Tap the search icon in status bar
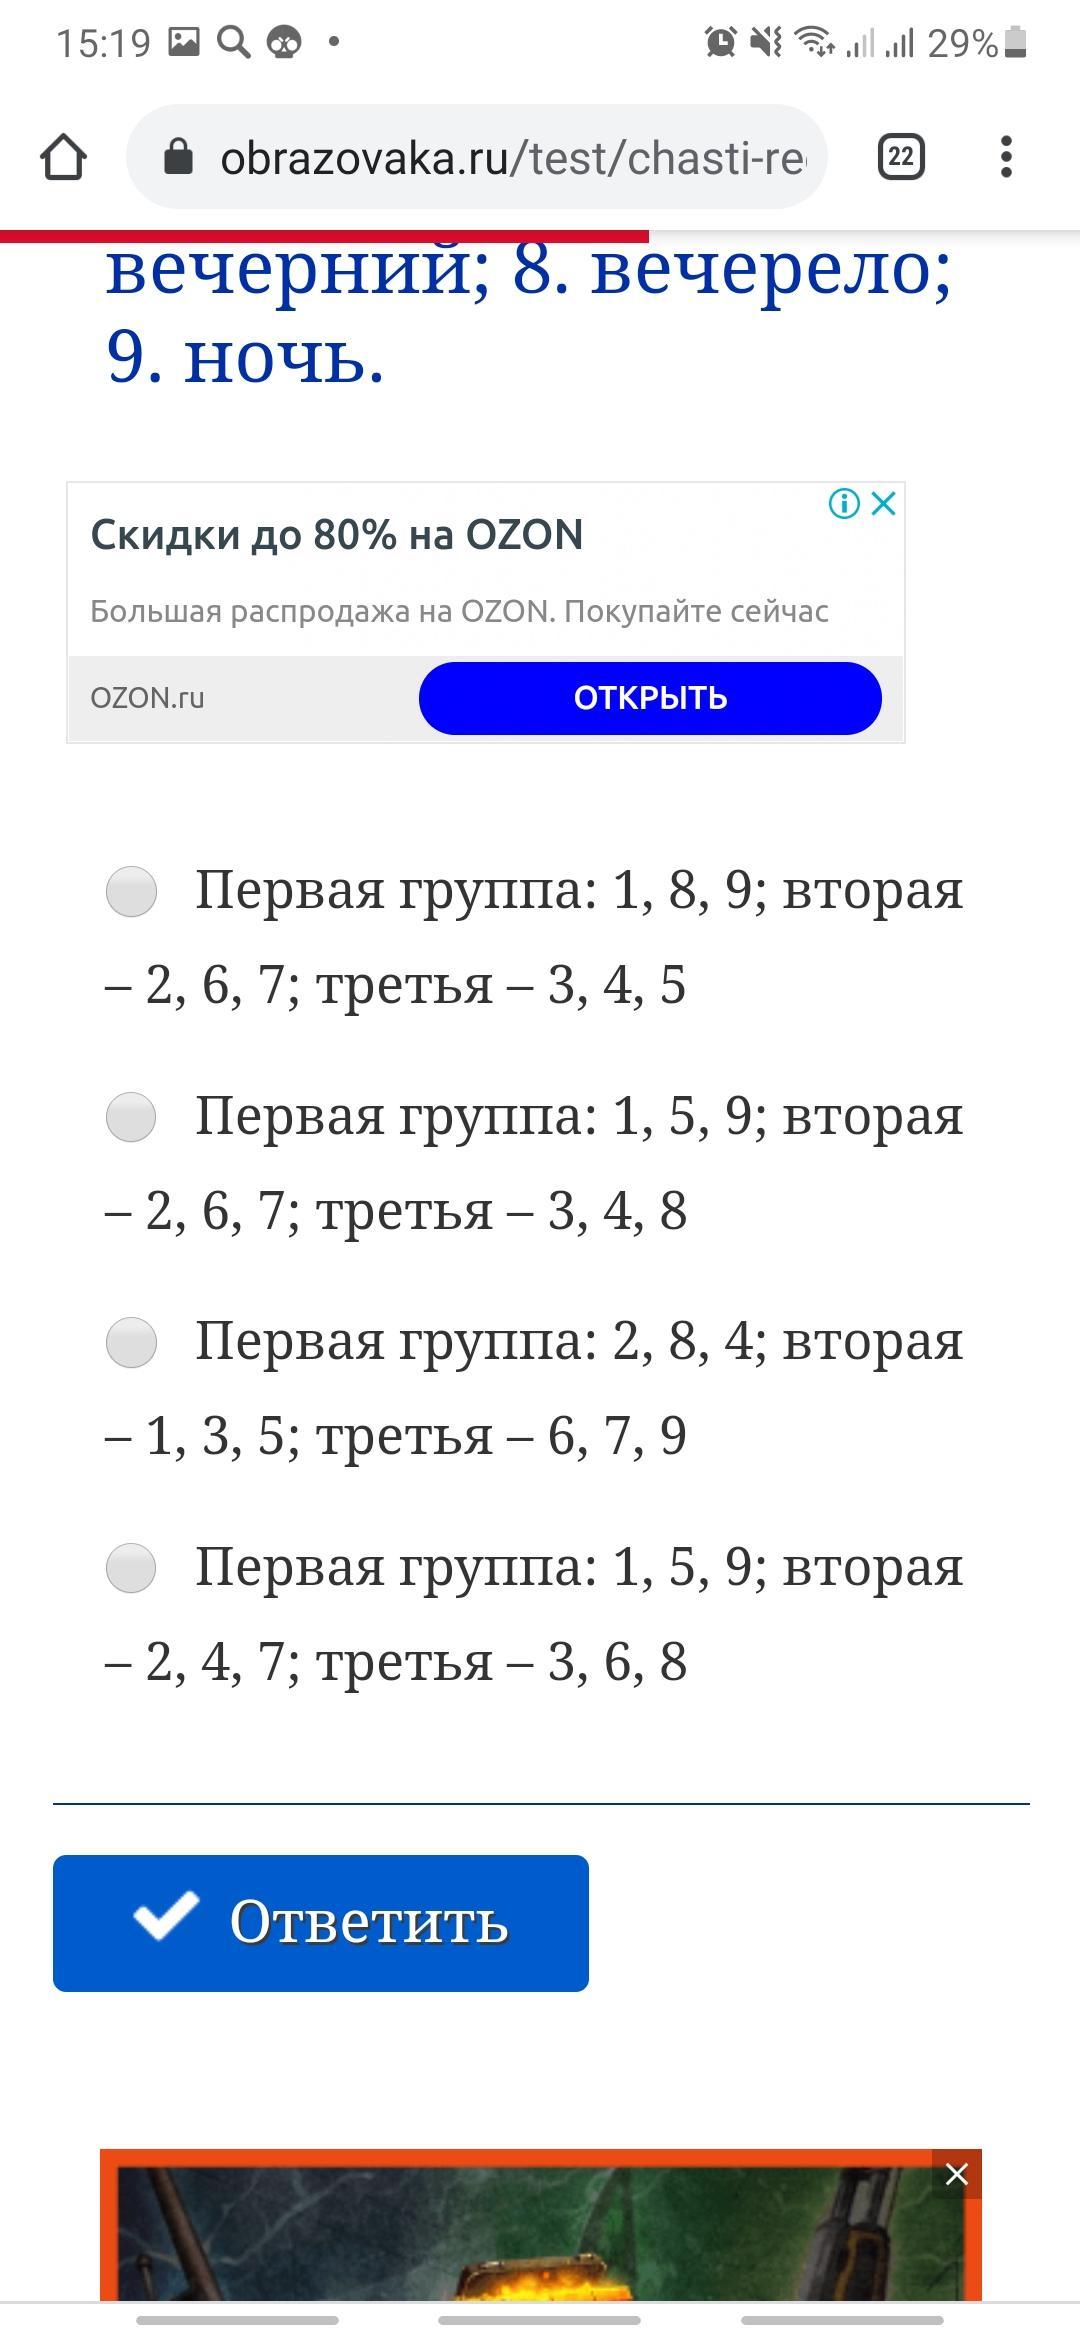 pyautogui.click(x=233, y=42)
